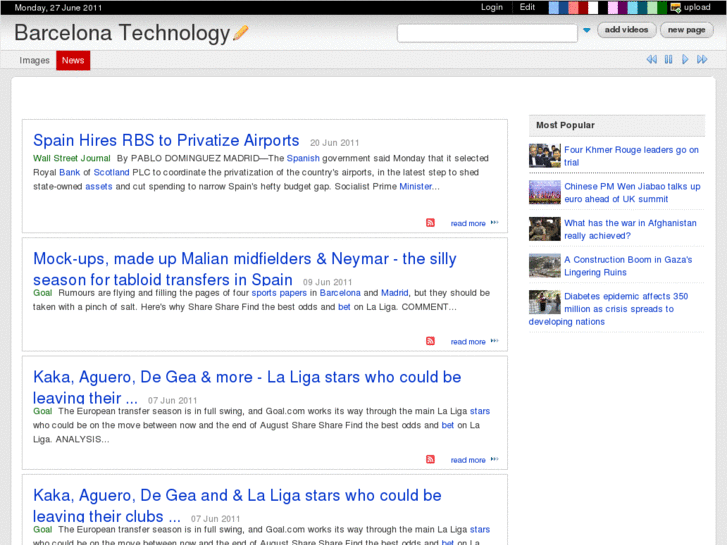Click Login in the top bar
Screen dimensions: 727x545
pos(491,7)
